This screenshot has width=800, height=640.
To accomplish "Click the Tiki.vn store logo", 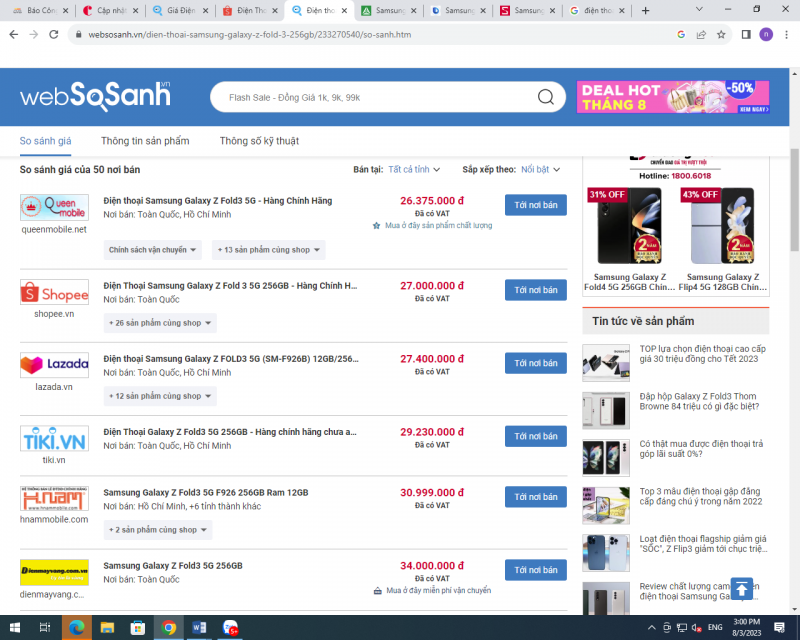I will point(54,439).
